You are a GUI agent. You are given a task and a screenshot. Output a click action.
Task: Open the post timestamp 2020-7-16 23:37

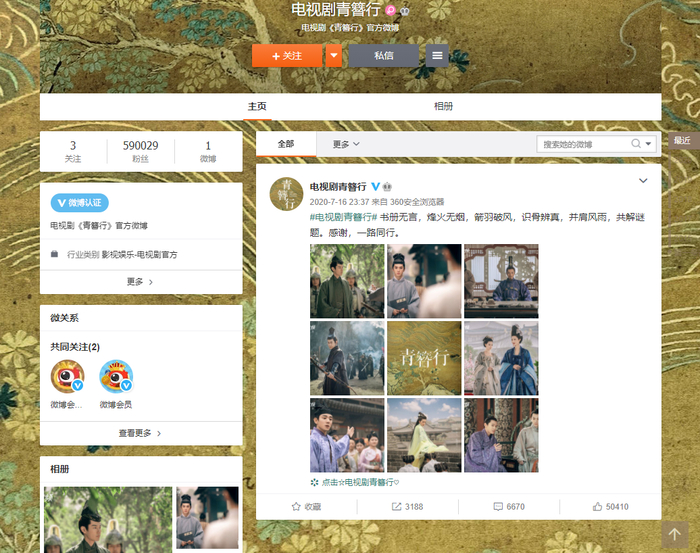(339, 202)
